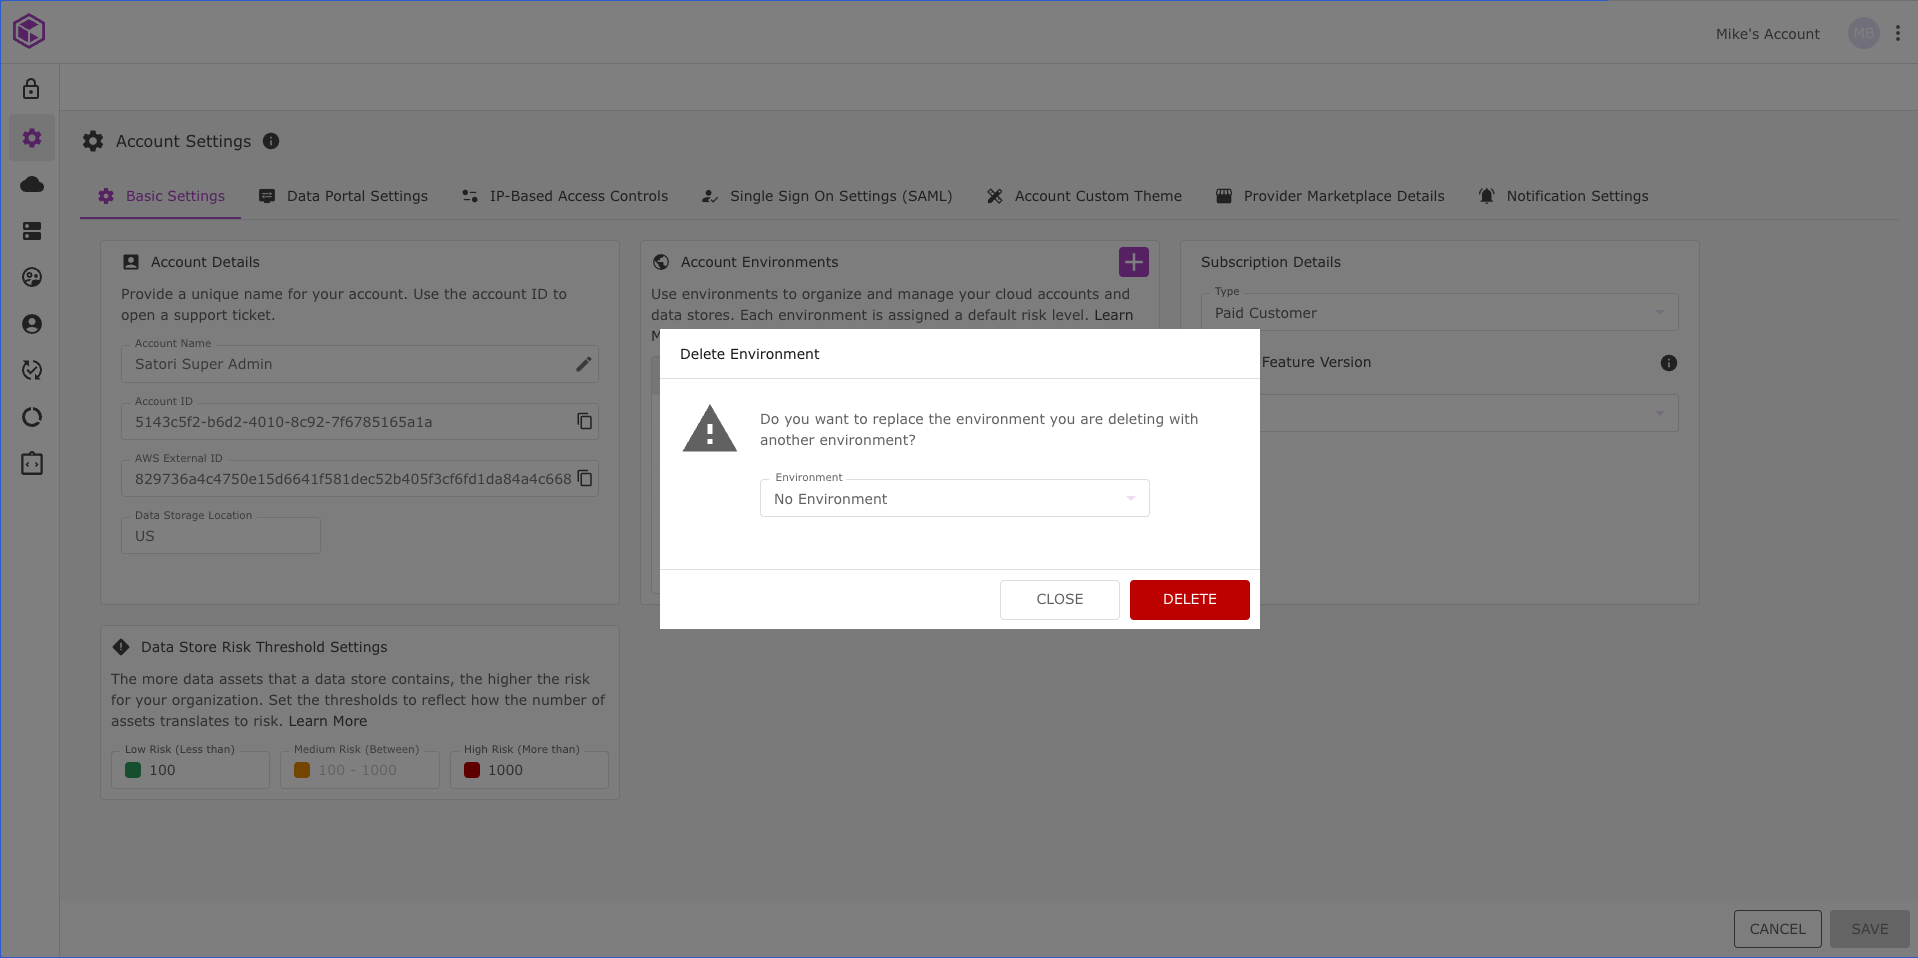Click the green Low Risk color swatch
This screenshot has height=958, width=1918.
(133, 770)
